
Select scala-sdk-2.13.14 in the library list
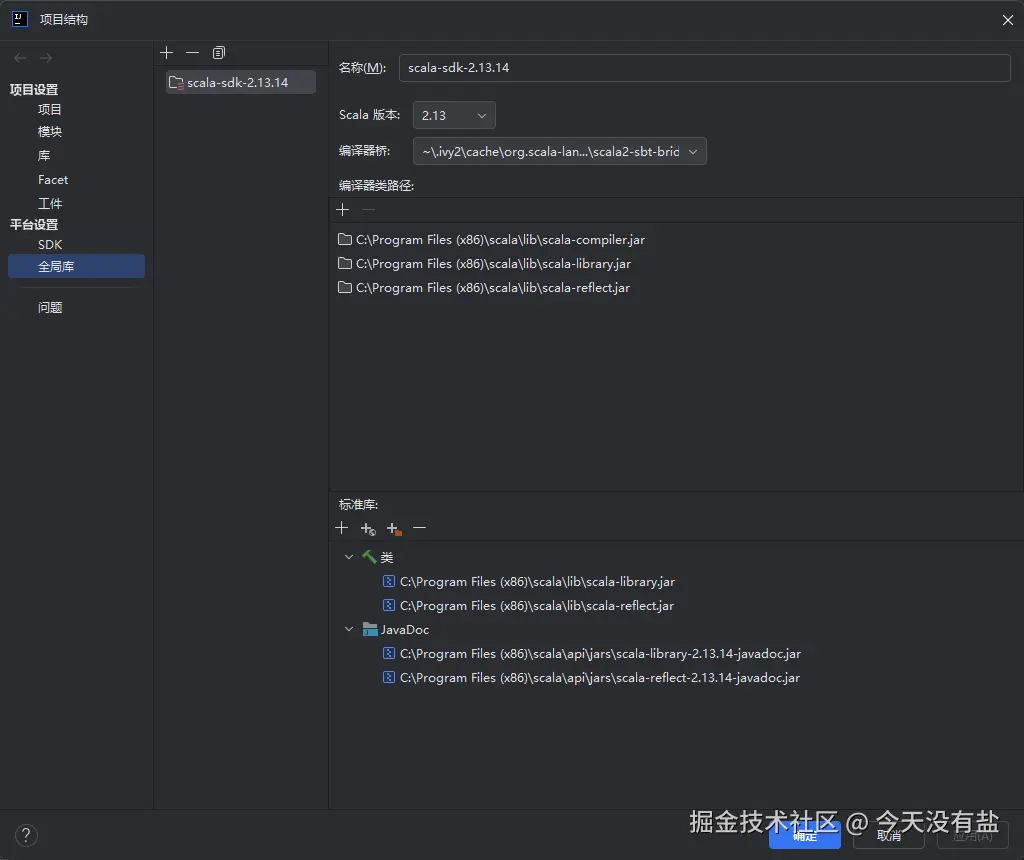(240, 82)
